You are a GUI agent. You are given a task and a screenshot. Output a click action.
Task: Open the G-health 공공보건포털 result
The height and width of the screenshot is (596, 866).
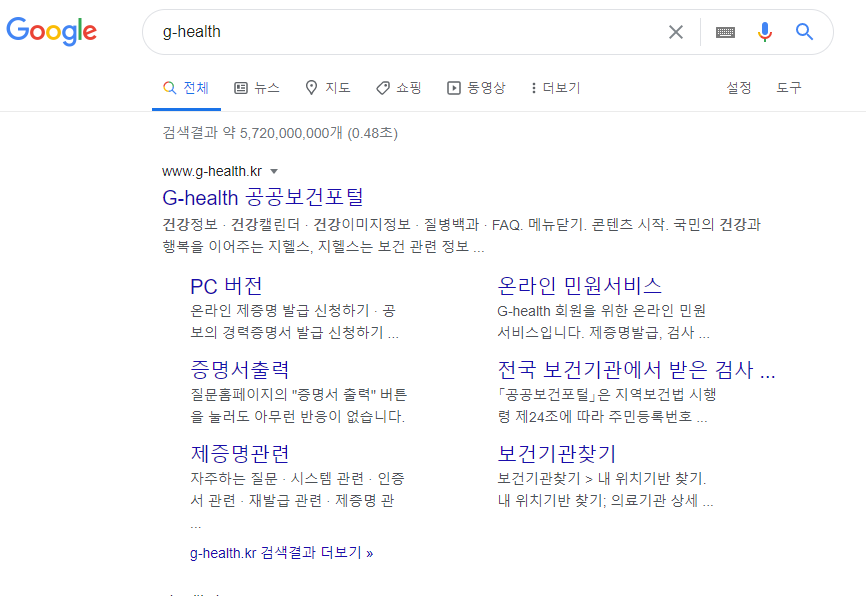click(263, 197)
